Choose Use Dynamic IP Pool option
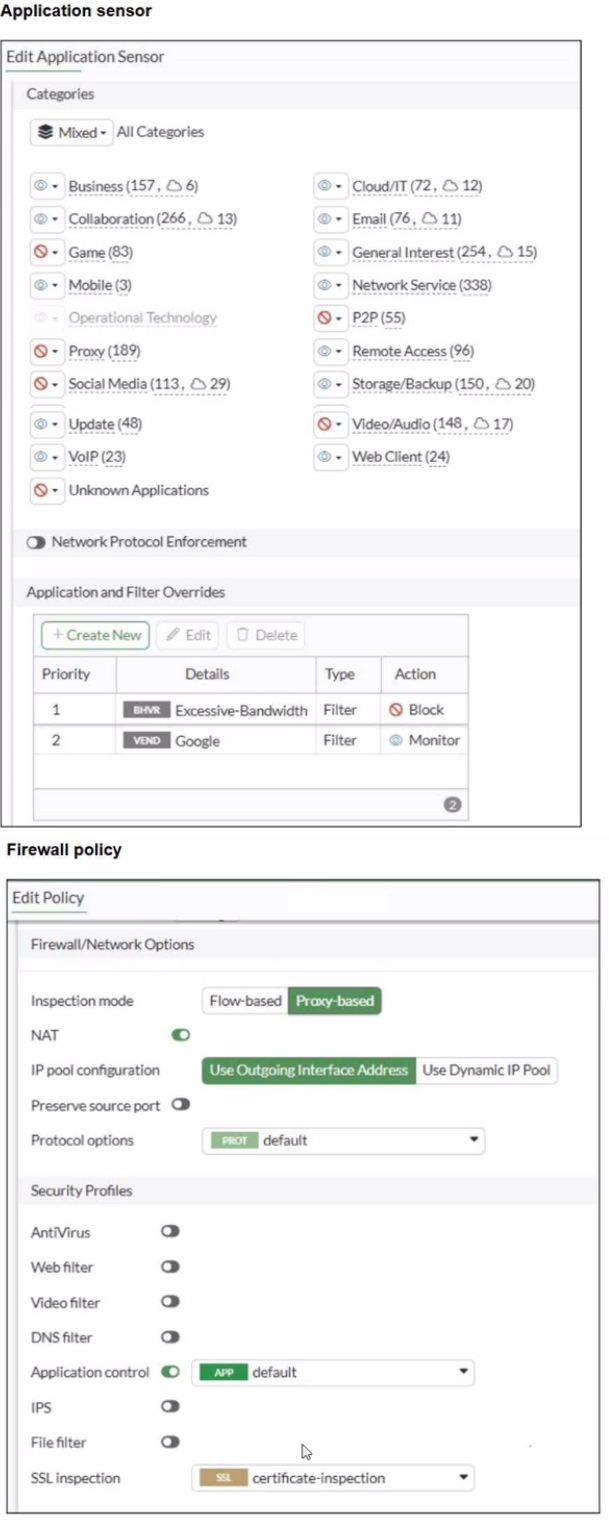609x1523 pixels. click(486, 1070)
